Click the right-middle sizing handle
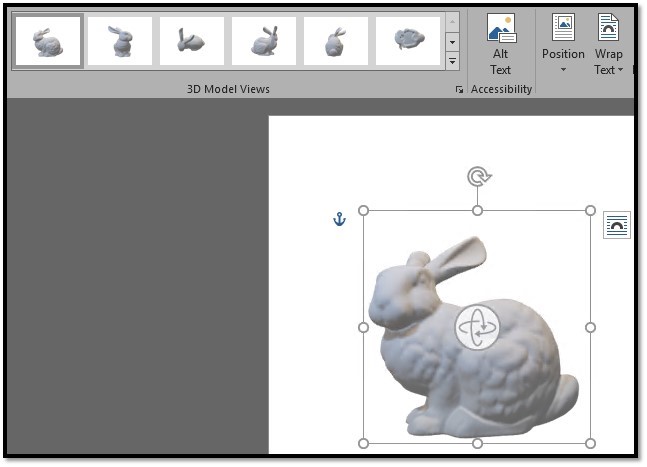The width and height of the screenshot is (647, 467). click(590, 328)
